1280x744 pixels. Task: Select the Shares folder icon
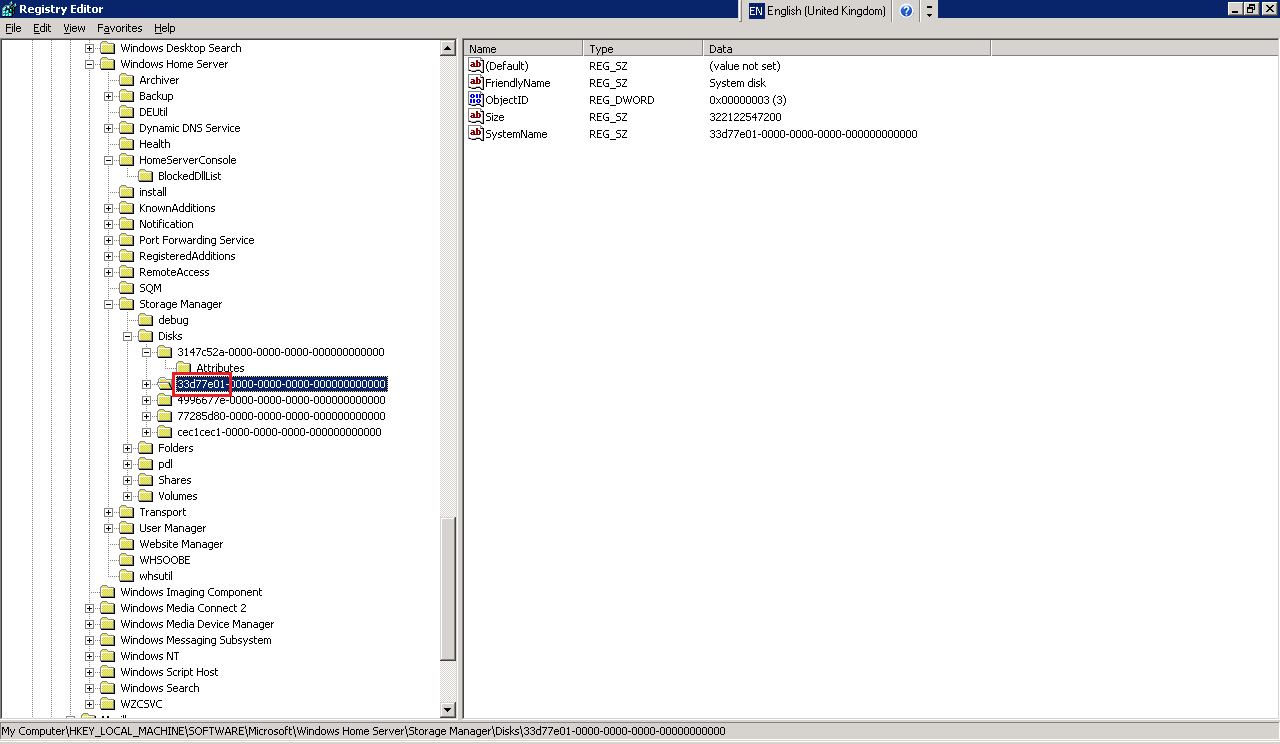tap(145, 480)
